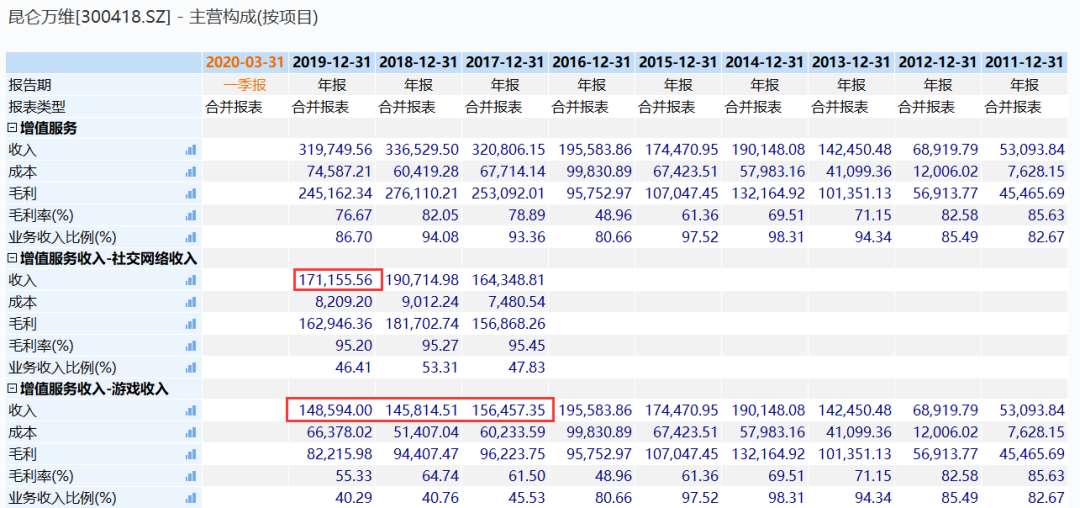View chart icon of 游戏收入 业务收入比例(%) row

[x=191, y=498]
